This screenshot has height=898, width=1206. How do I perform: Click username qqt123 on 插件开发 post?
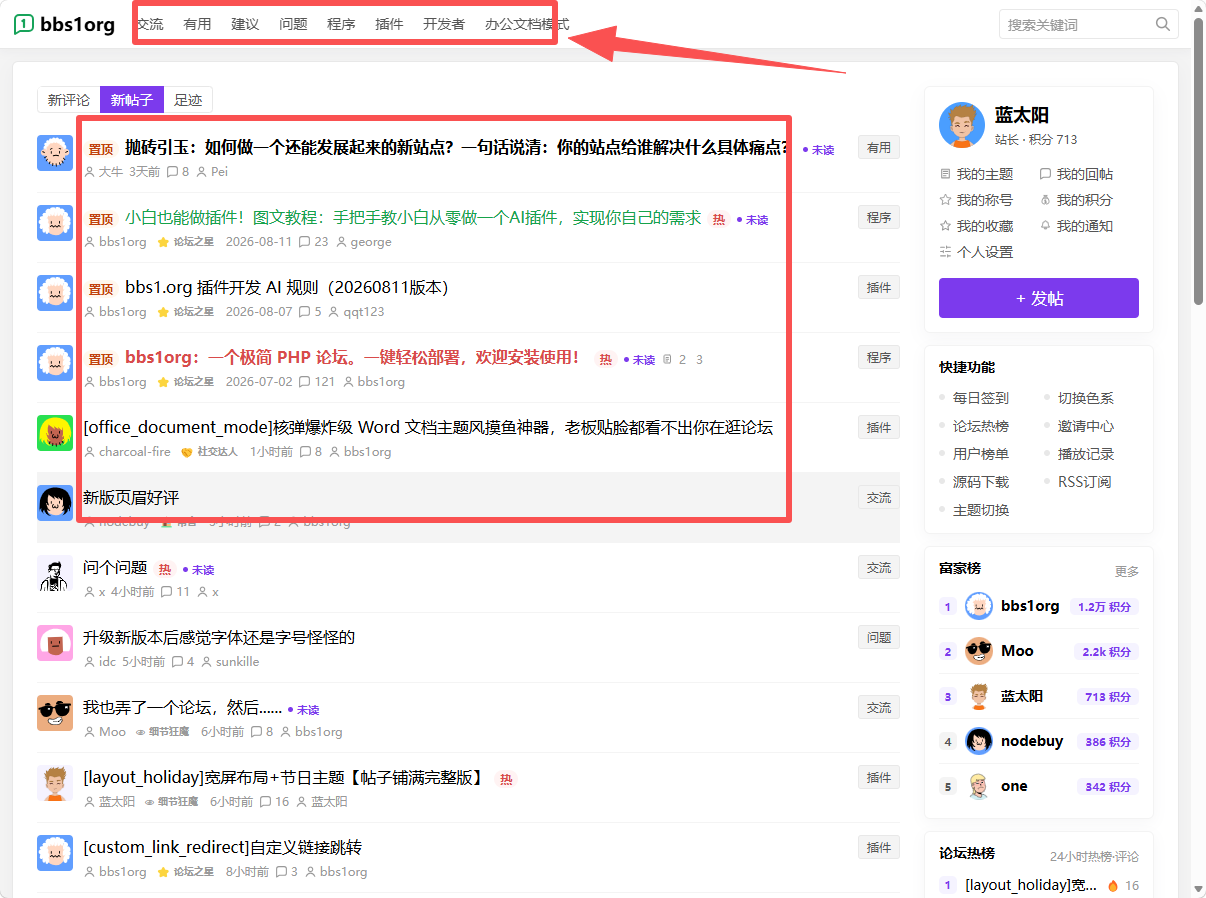(364, 312)
